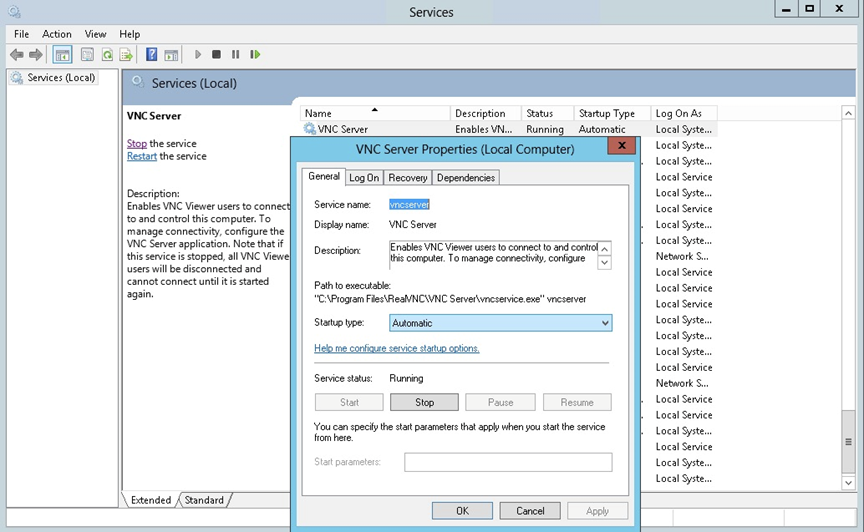Click the Refresh toolbar icon
The image size is (864, 532).
click(107, 55)
